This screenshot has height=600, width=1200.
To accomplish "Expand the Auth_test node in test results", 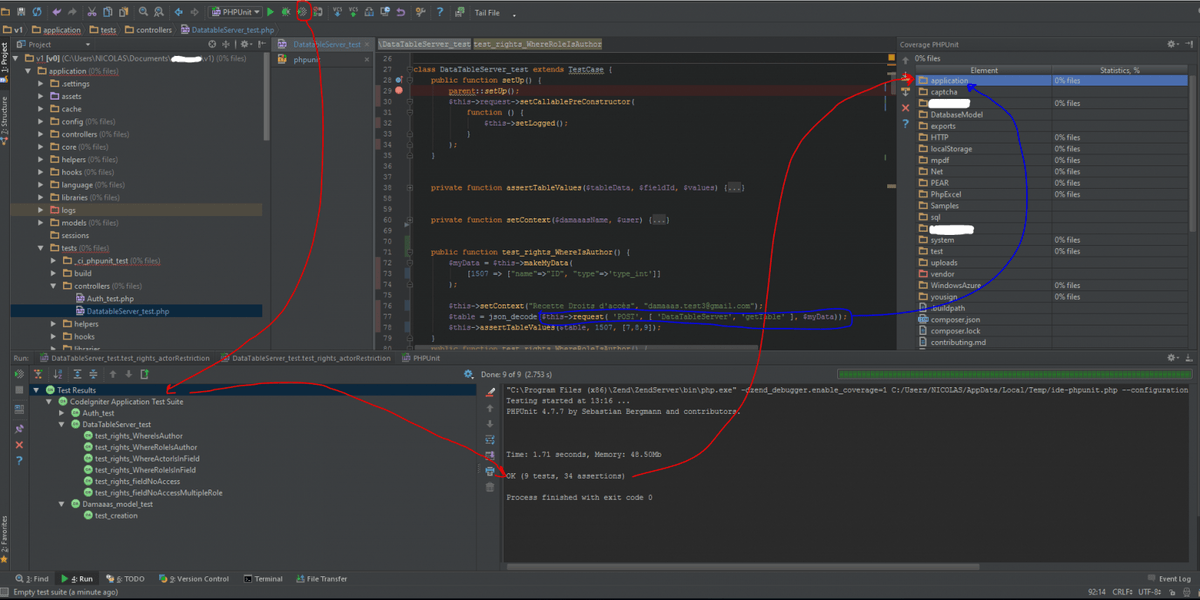I will (x=63, y=412).
